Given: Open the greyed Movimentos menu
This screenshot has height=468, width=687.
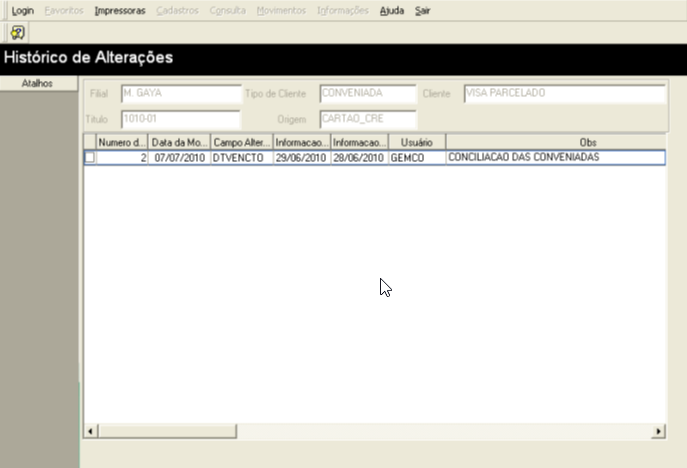Looking at the screenshot, I should 281,11.
